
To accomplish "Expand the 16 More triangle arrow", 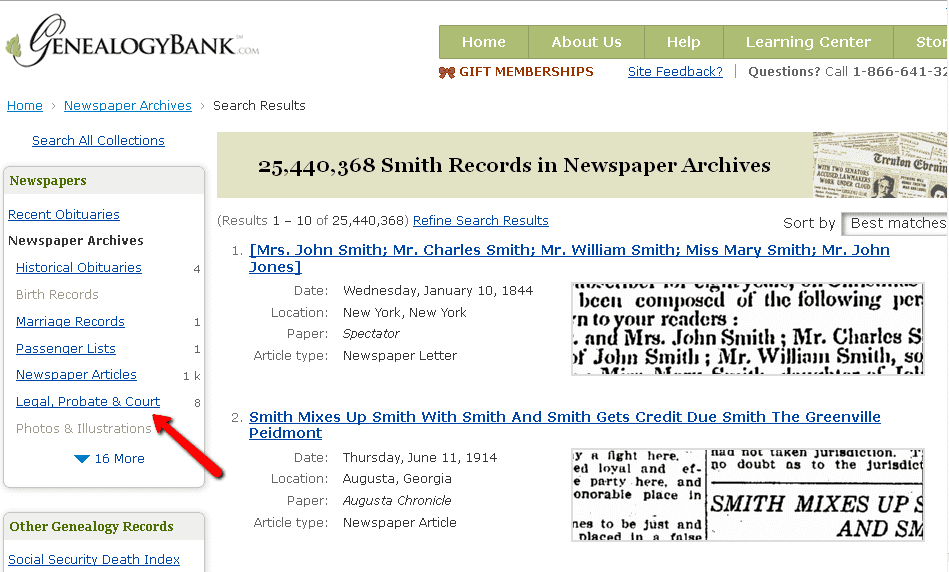I will click(82, 459).
